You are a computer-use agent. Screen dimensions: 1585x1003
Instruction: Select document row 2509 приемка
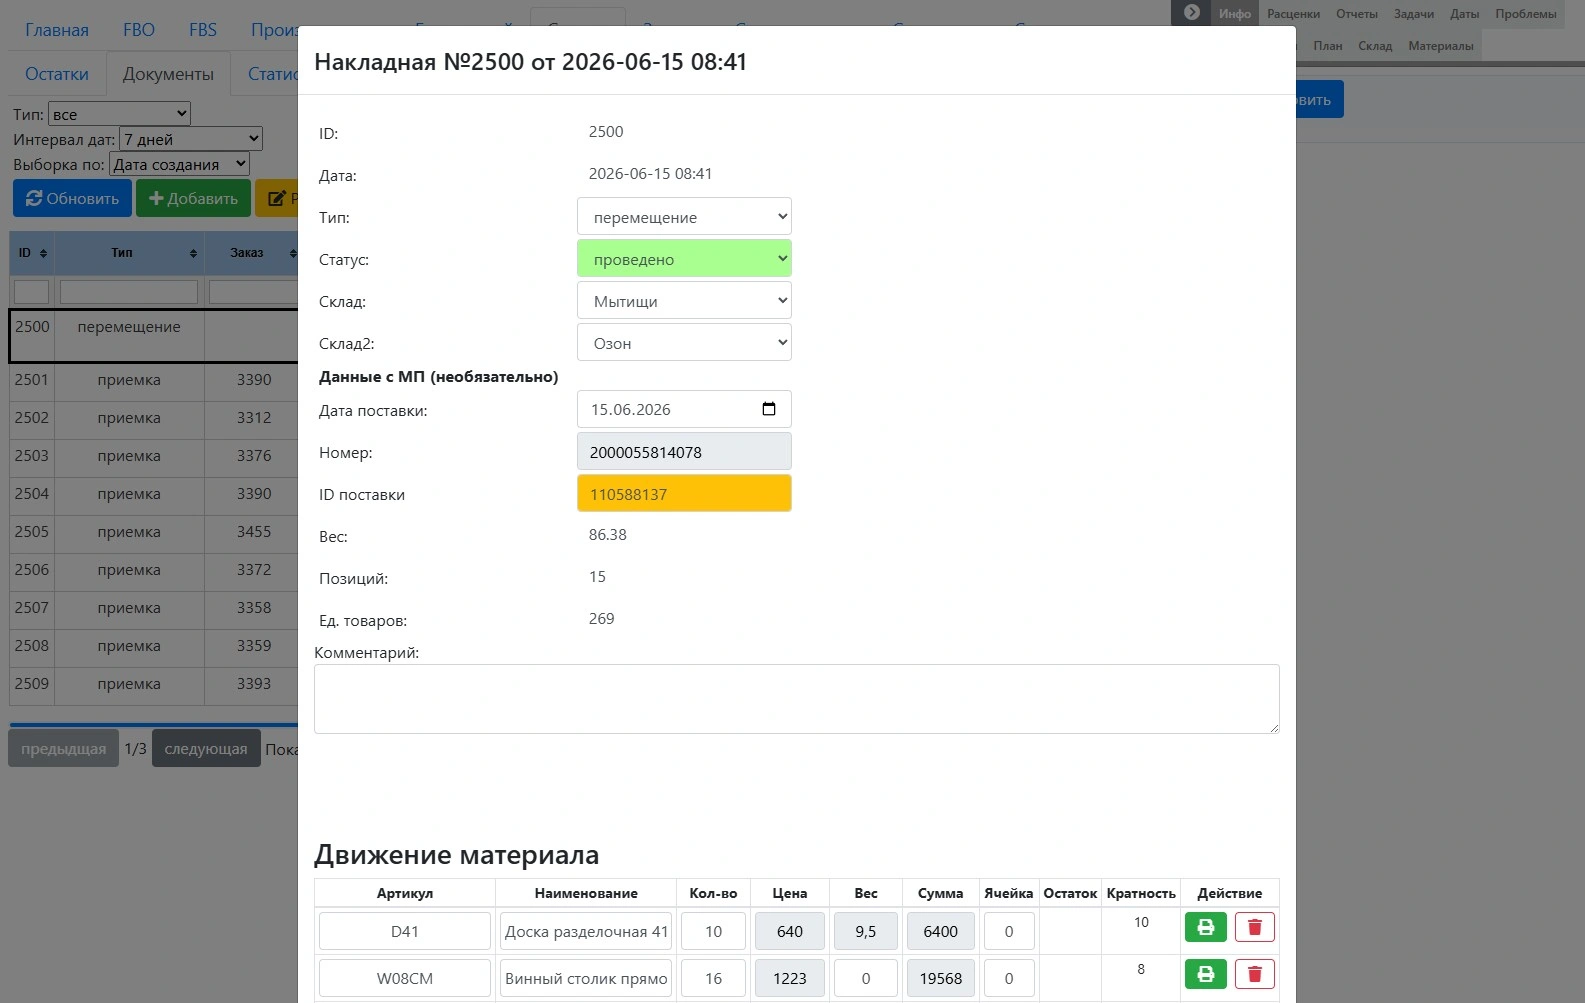[154, 684]
